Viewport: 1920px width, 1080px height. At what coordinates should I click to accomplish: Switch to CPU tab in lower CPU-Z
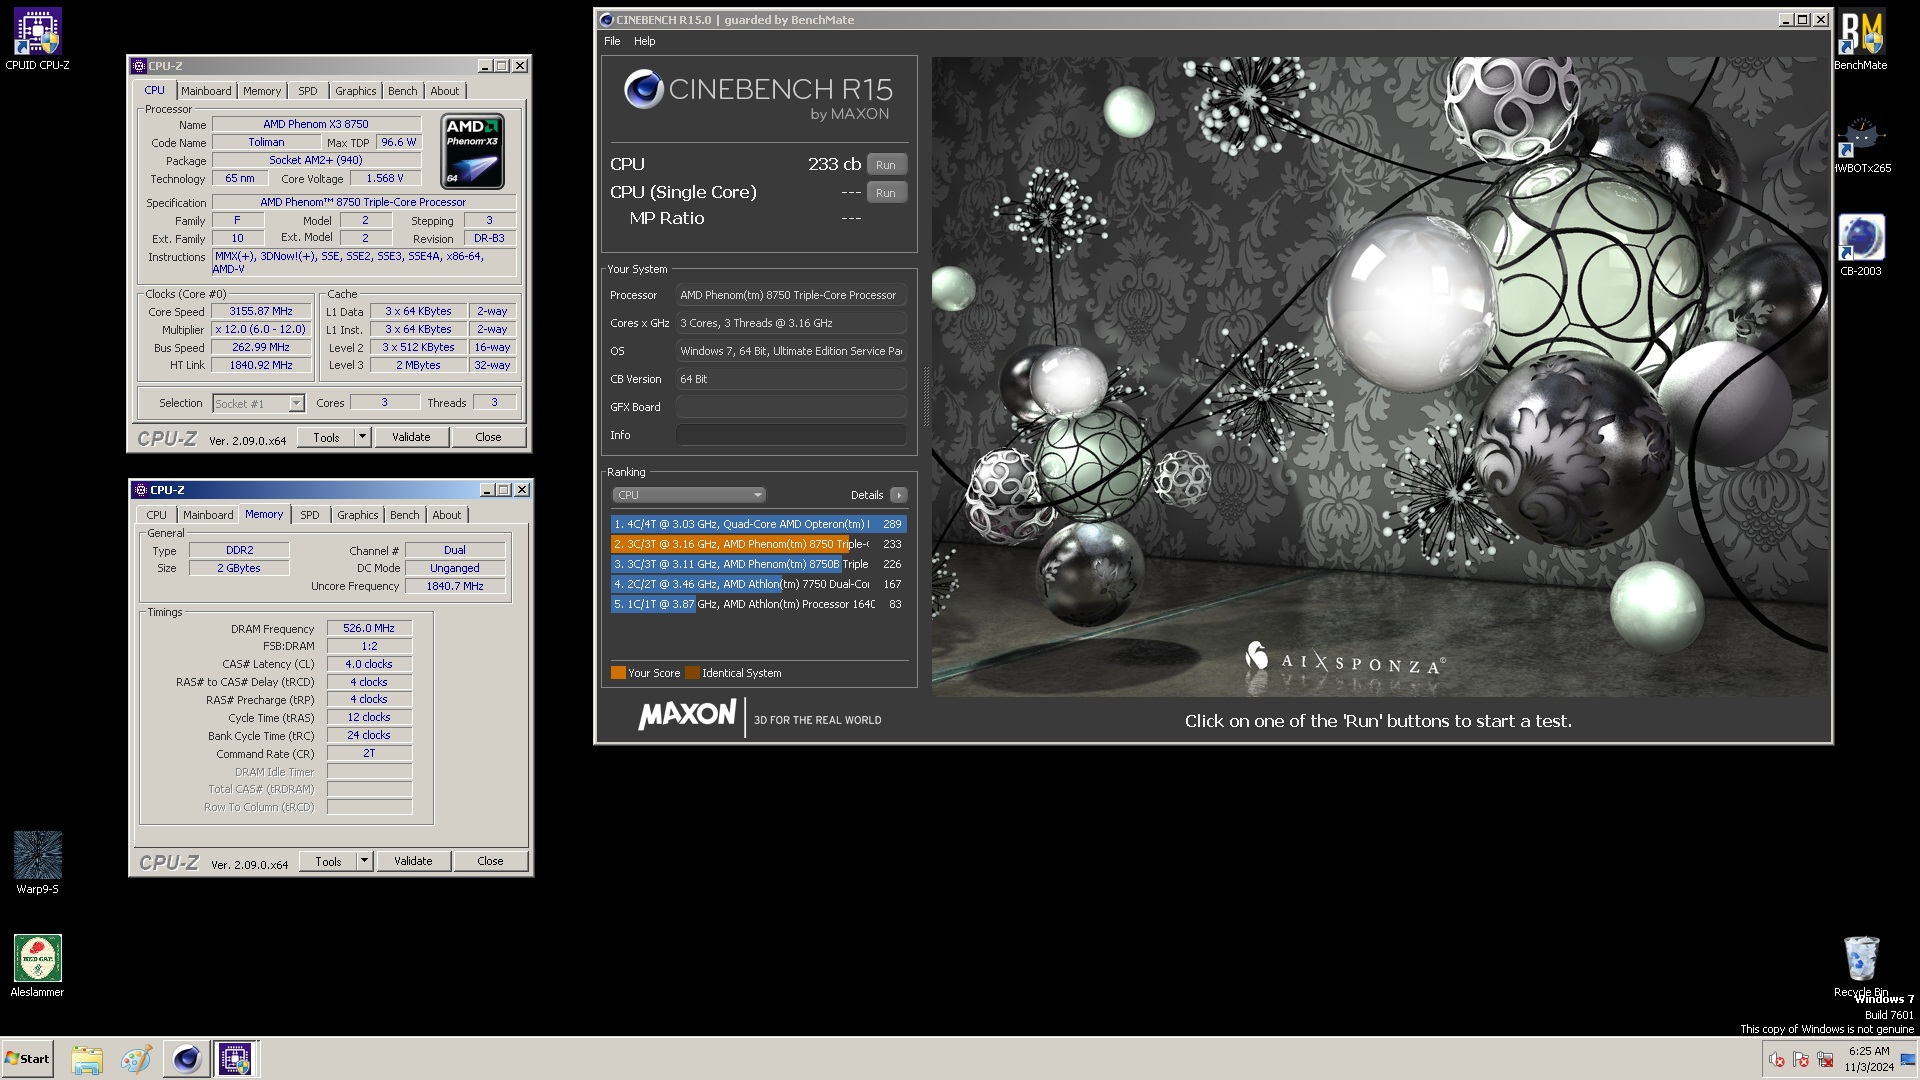[x=157, y=515]
